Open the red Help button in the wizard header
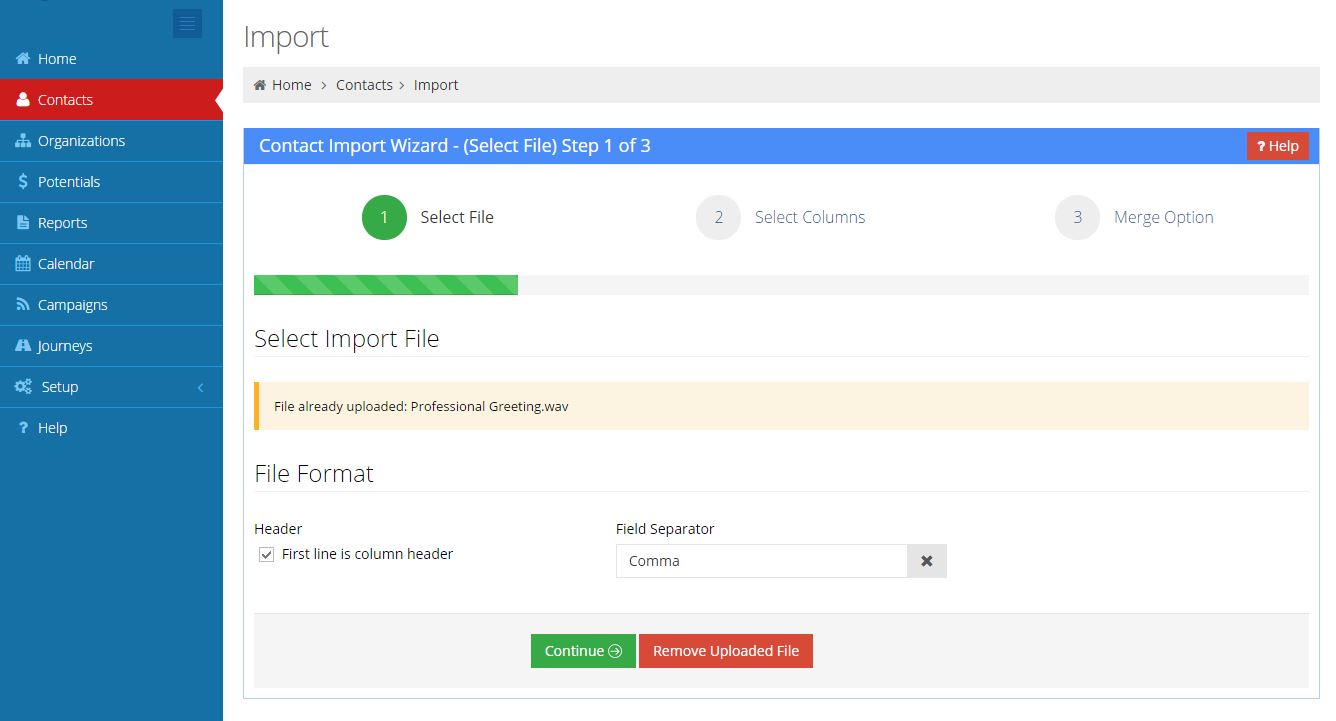1336x721 pixels. pyautogui.click(x=1277, y=145)
